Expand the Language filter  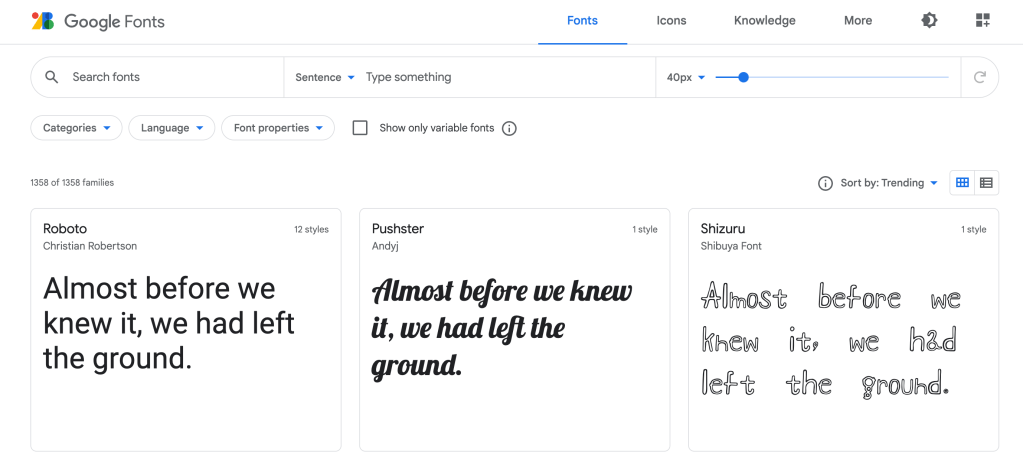[171, 128]
